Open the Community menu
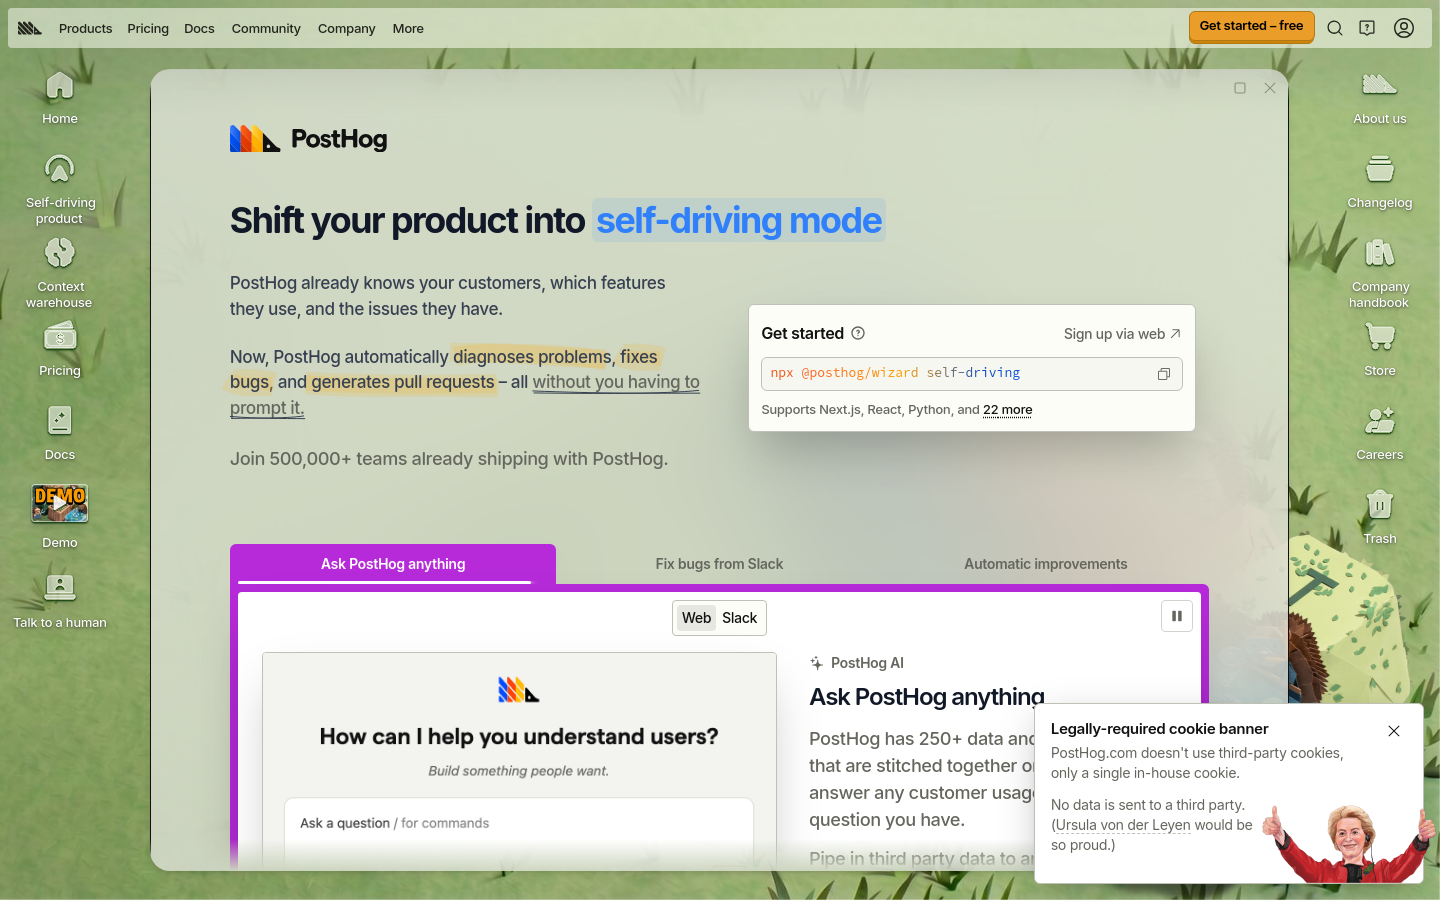1440x900 pixels. click(266, 28)
